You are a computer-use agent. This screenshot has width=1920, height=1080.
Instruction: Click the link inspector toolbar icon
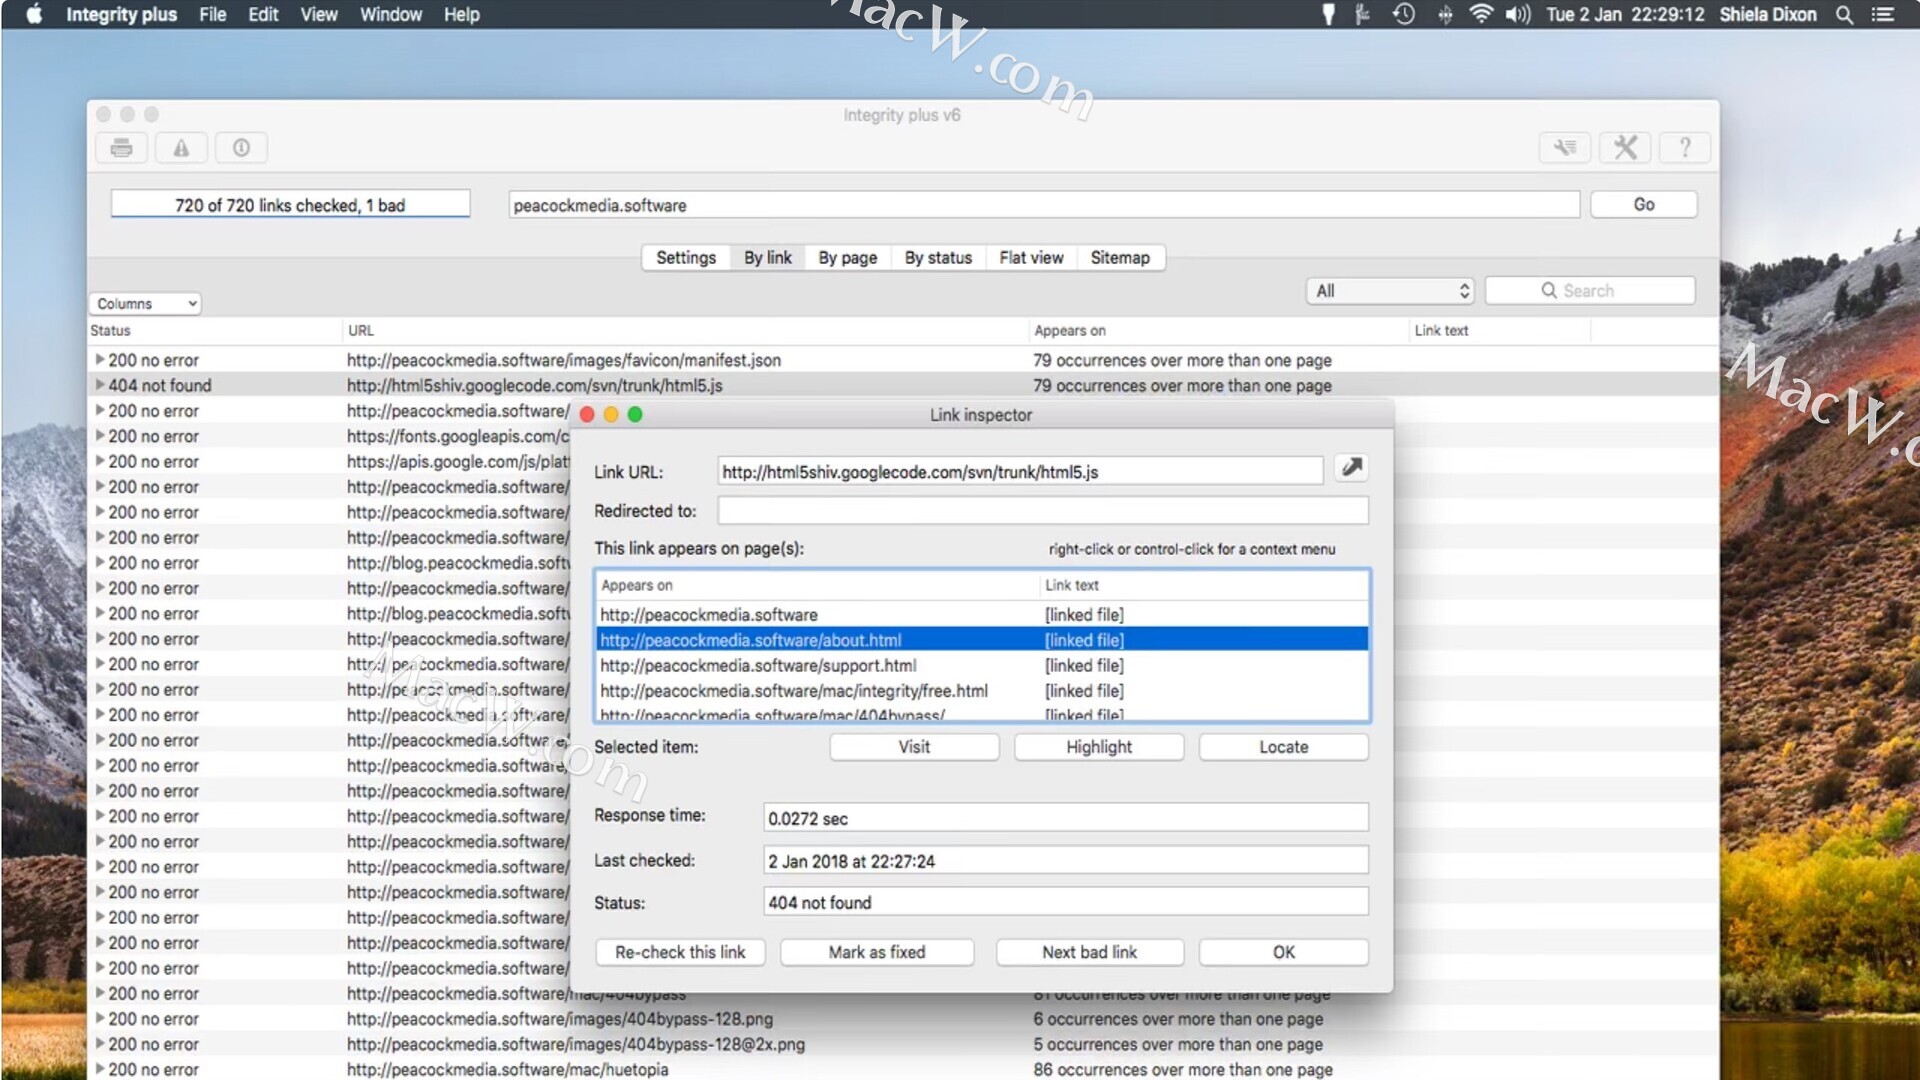click(x=1565, y=148)
